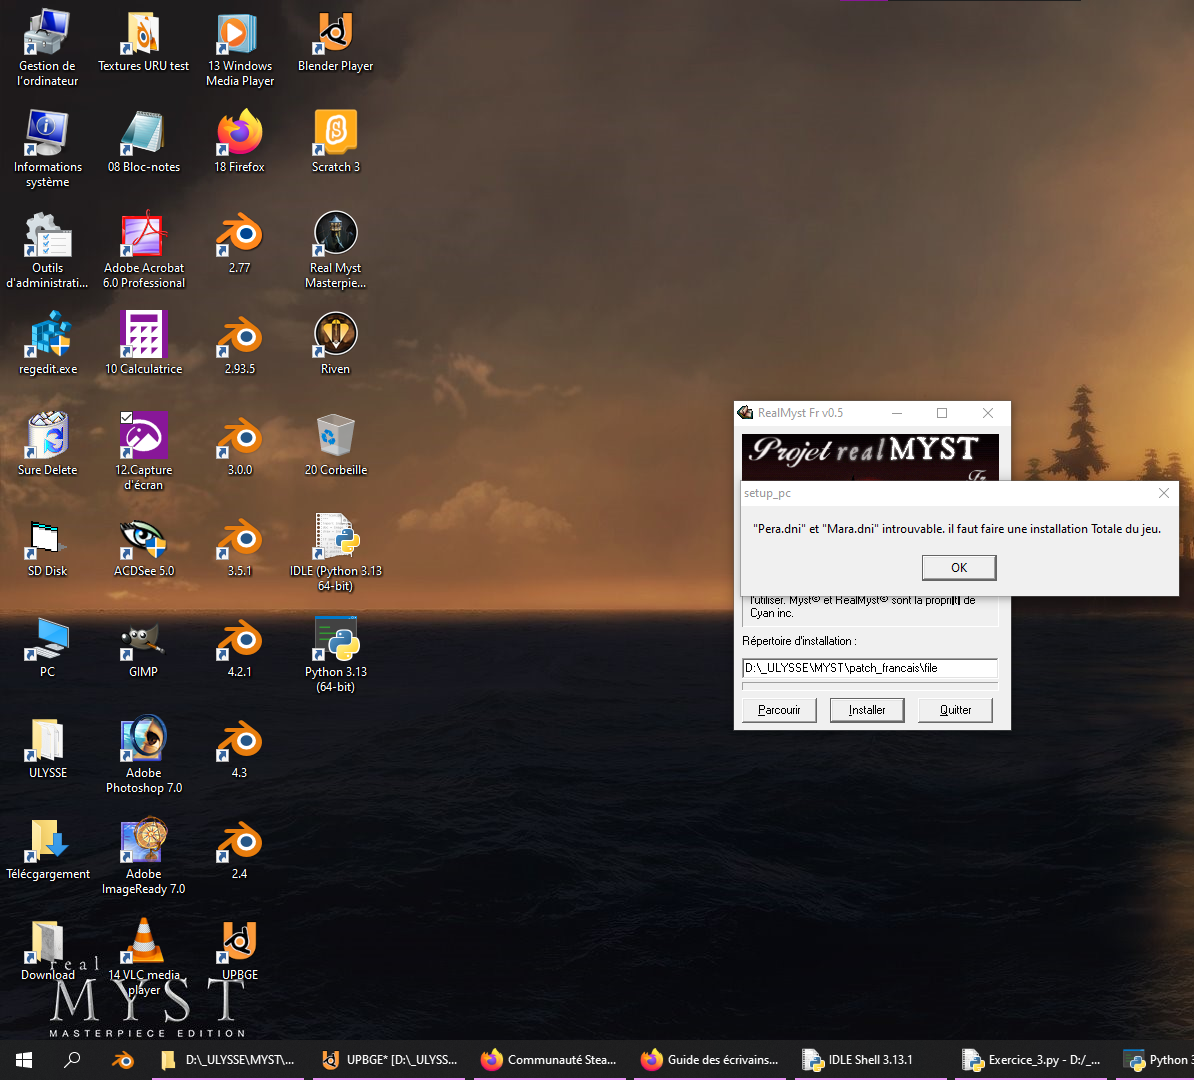
Task: Select the ULYSSE folder shortcut
Action: click(47, 749)
